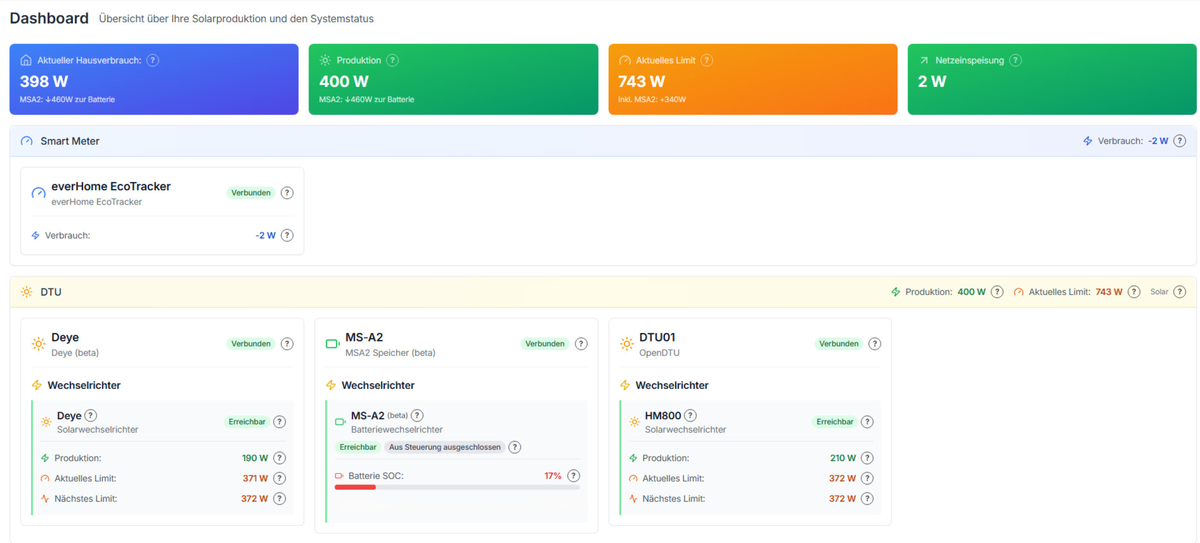
Task: Click help icon in HM800 Produktion 210 W row
Action: click(867, 458)
